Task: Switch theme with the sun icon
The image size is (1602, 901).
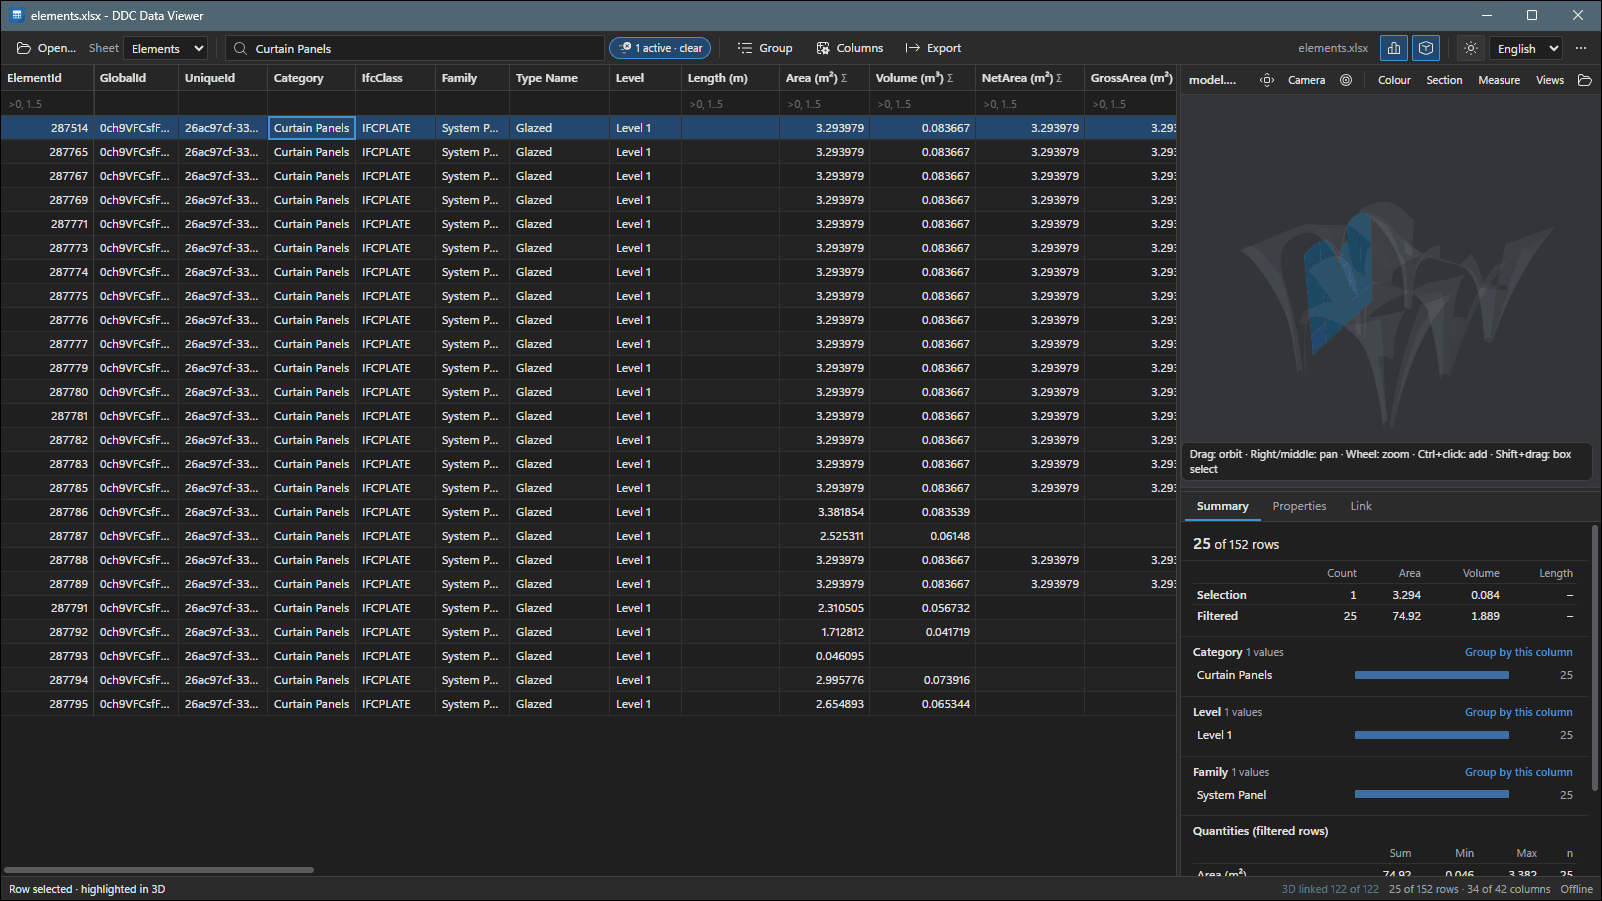Action: 1470,48
